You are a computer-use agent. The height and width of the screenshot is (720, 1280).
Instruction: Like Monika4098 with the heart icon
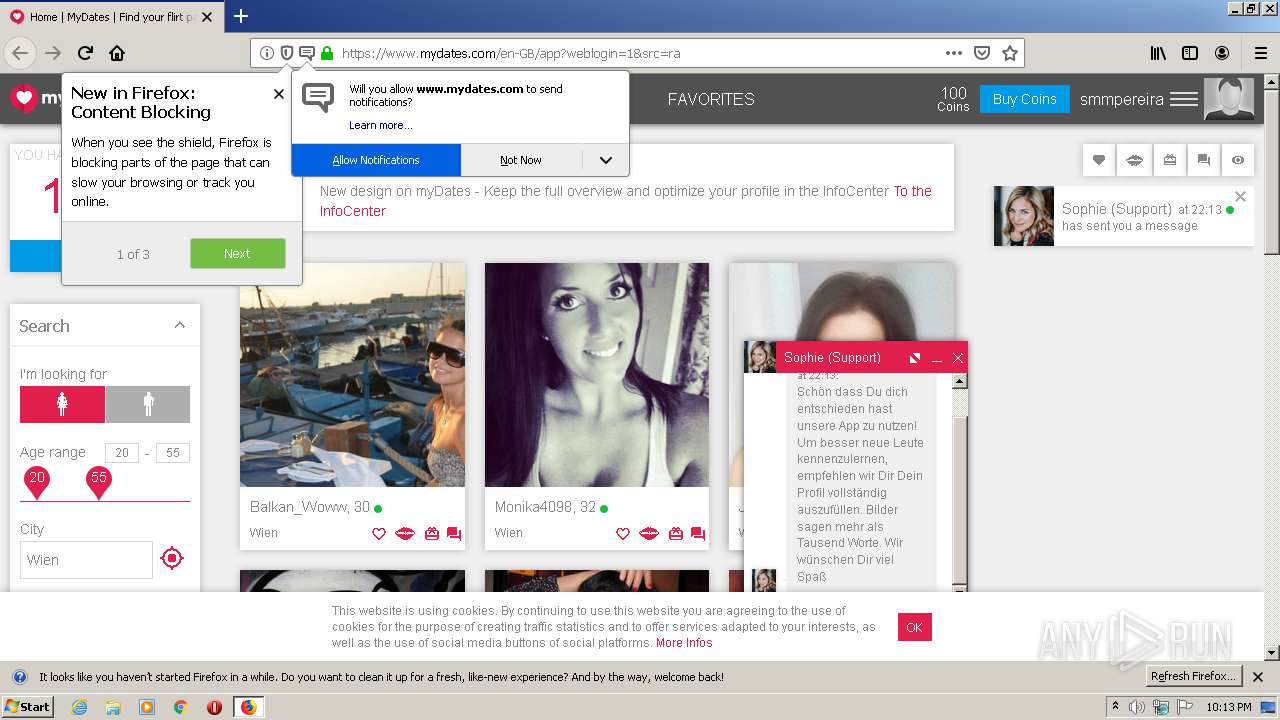point(623,534)
